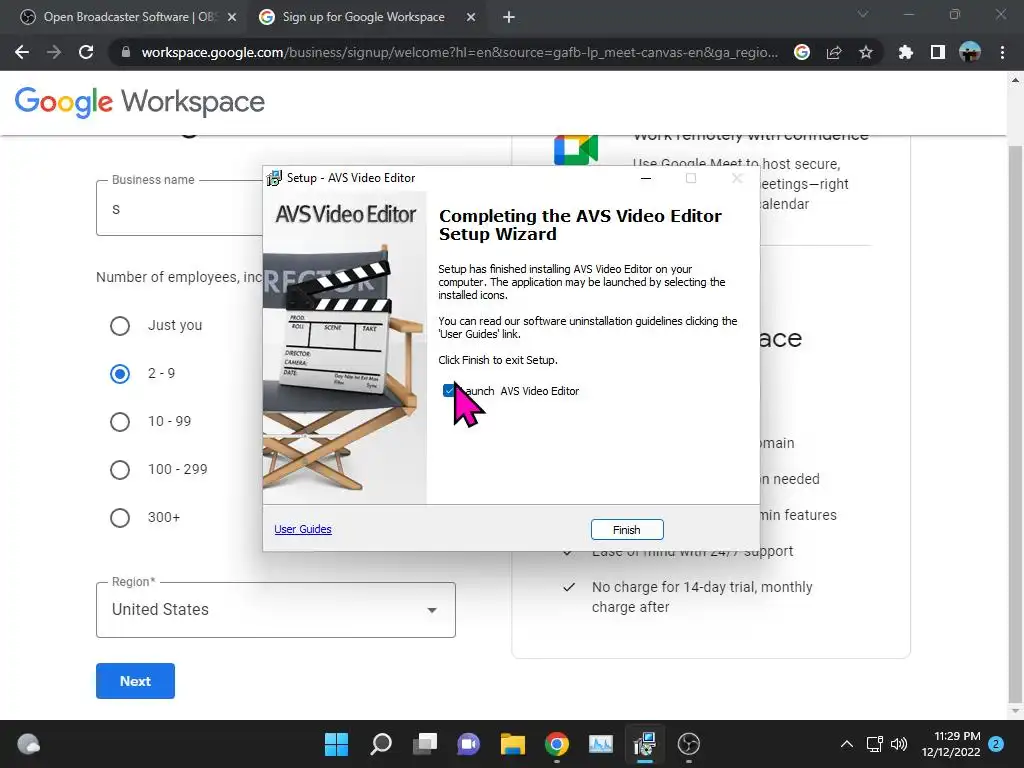Close the Google Workspace signup tab
This screenshot has height=768, width=1024.
pos(471,17)
